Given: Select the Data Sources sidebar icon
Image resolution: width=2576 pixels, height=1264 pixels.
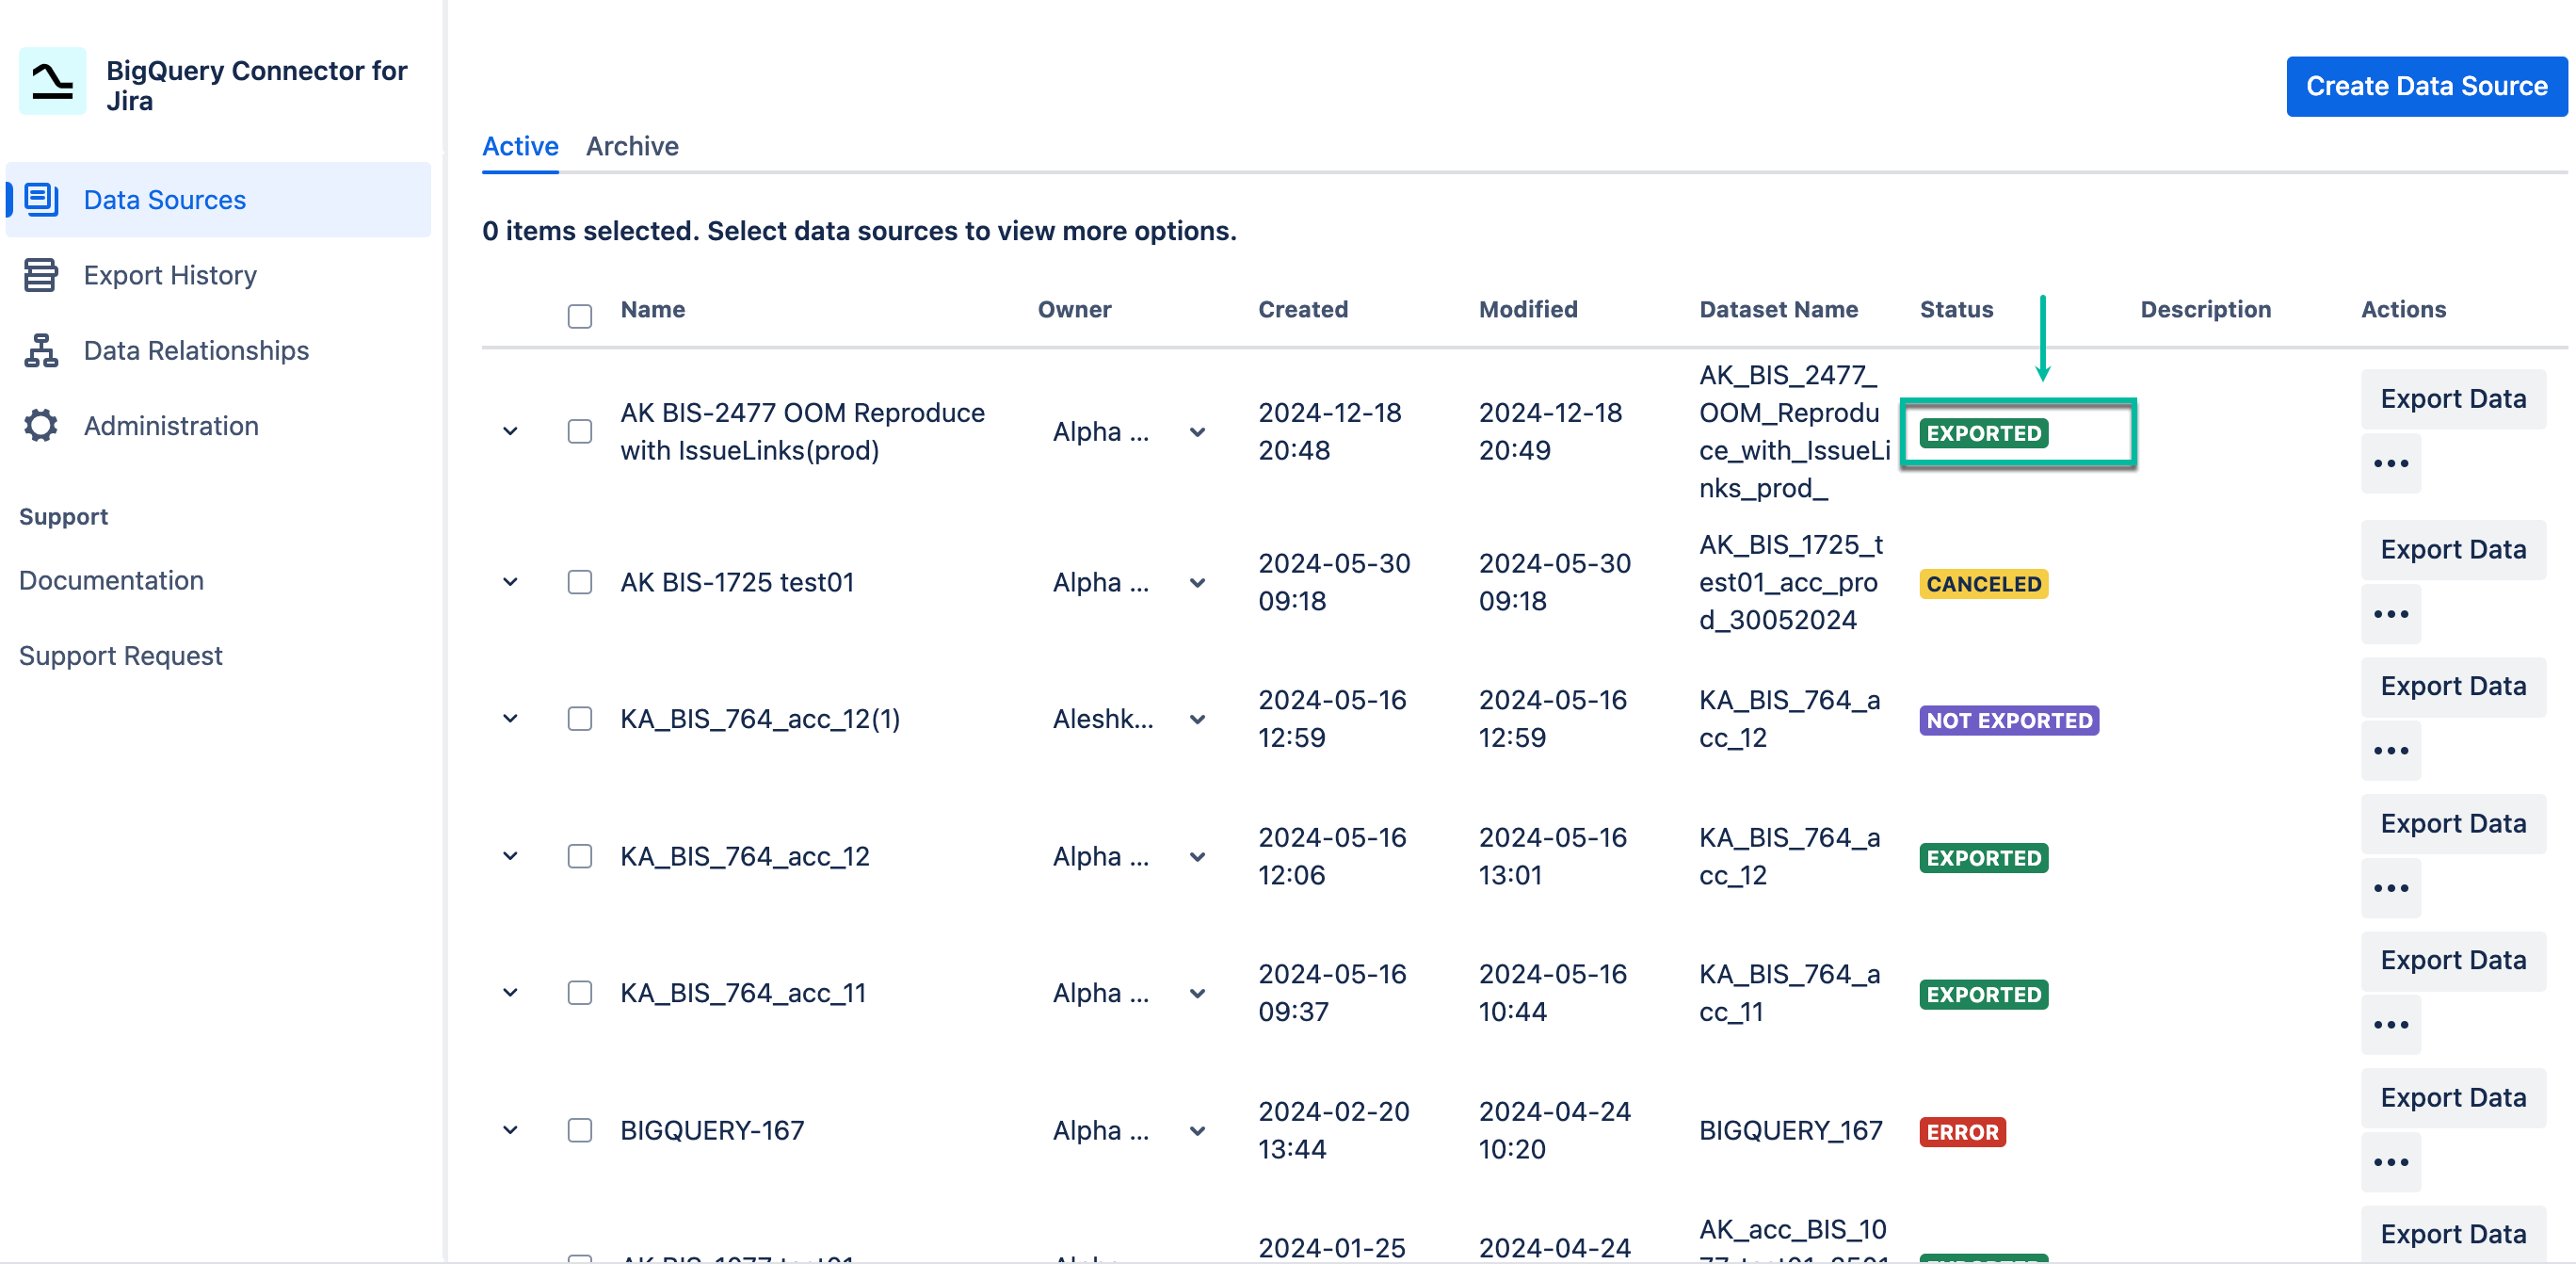Looking at the screenshot, I should [x=40, y=199].
